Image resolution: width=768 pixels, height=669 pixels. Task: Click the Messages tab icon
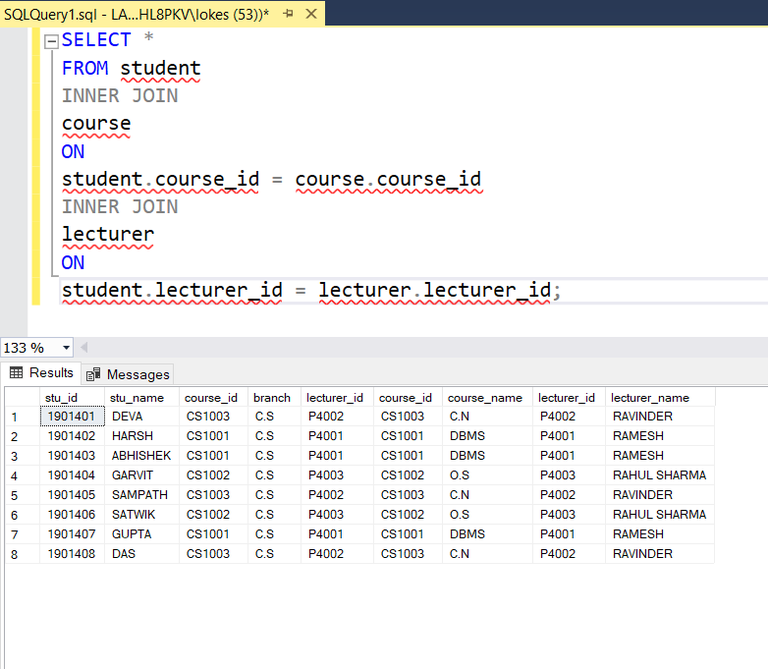[x=93, y=374]
